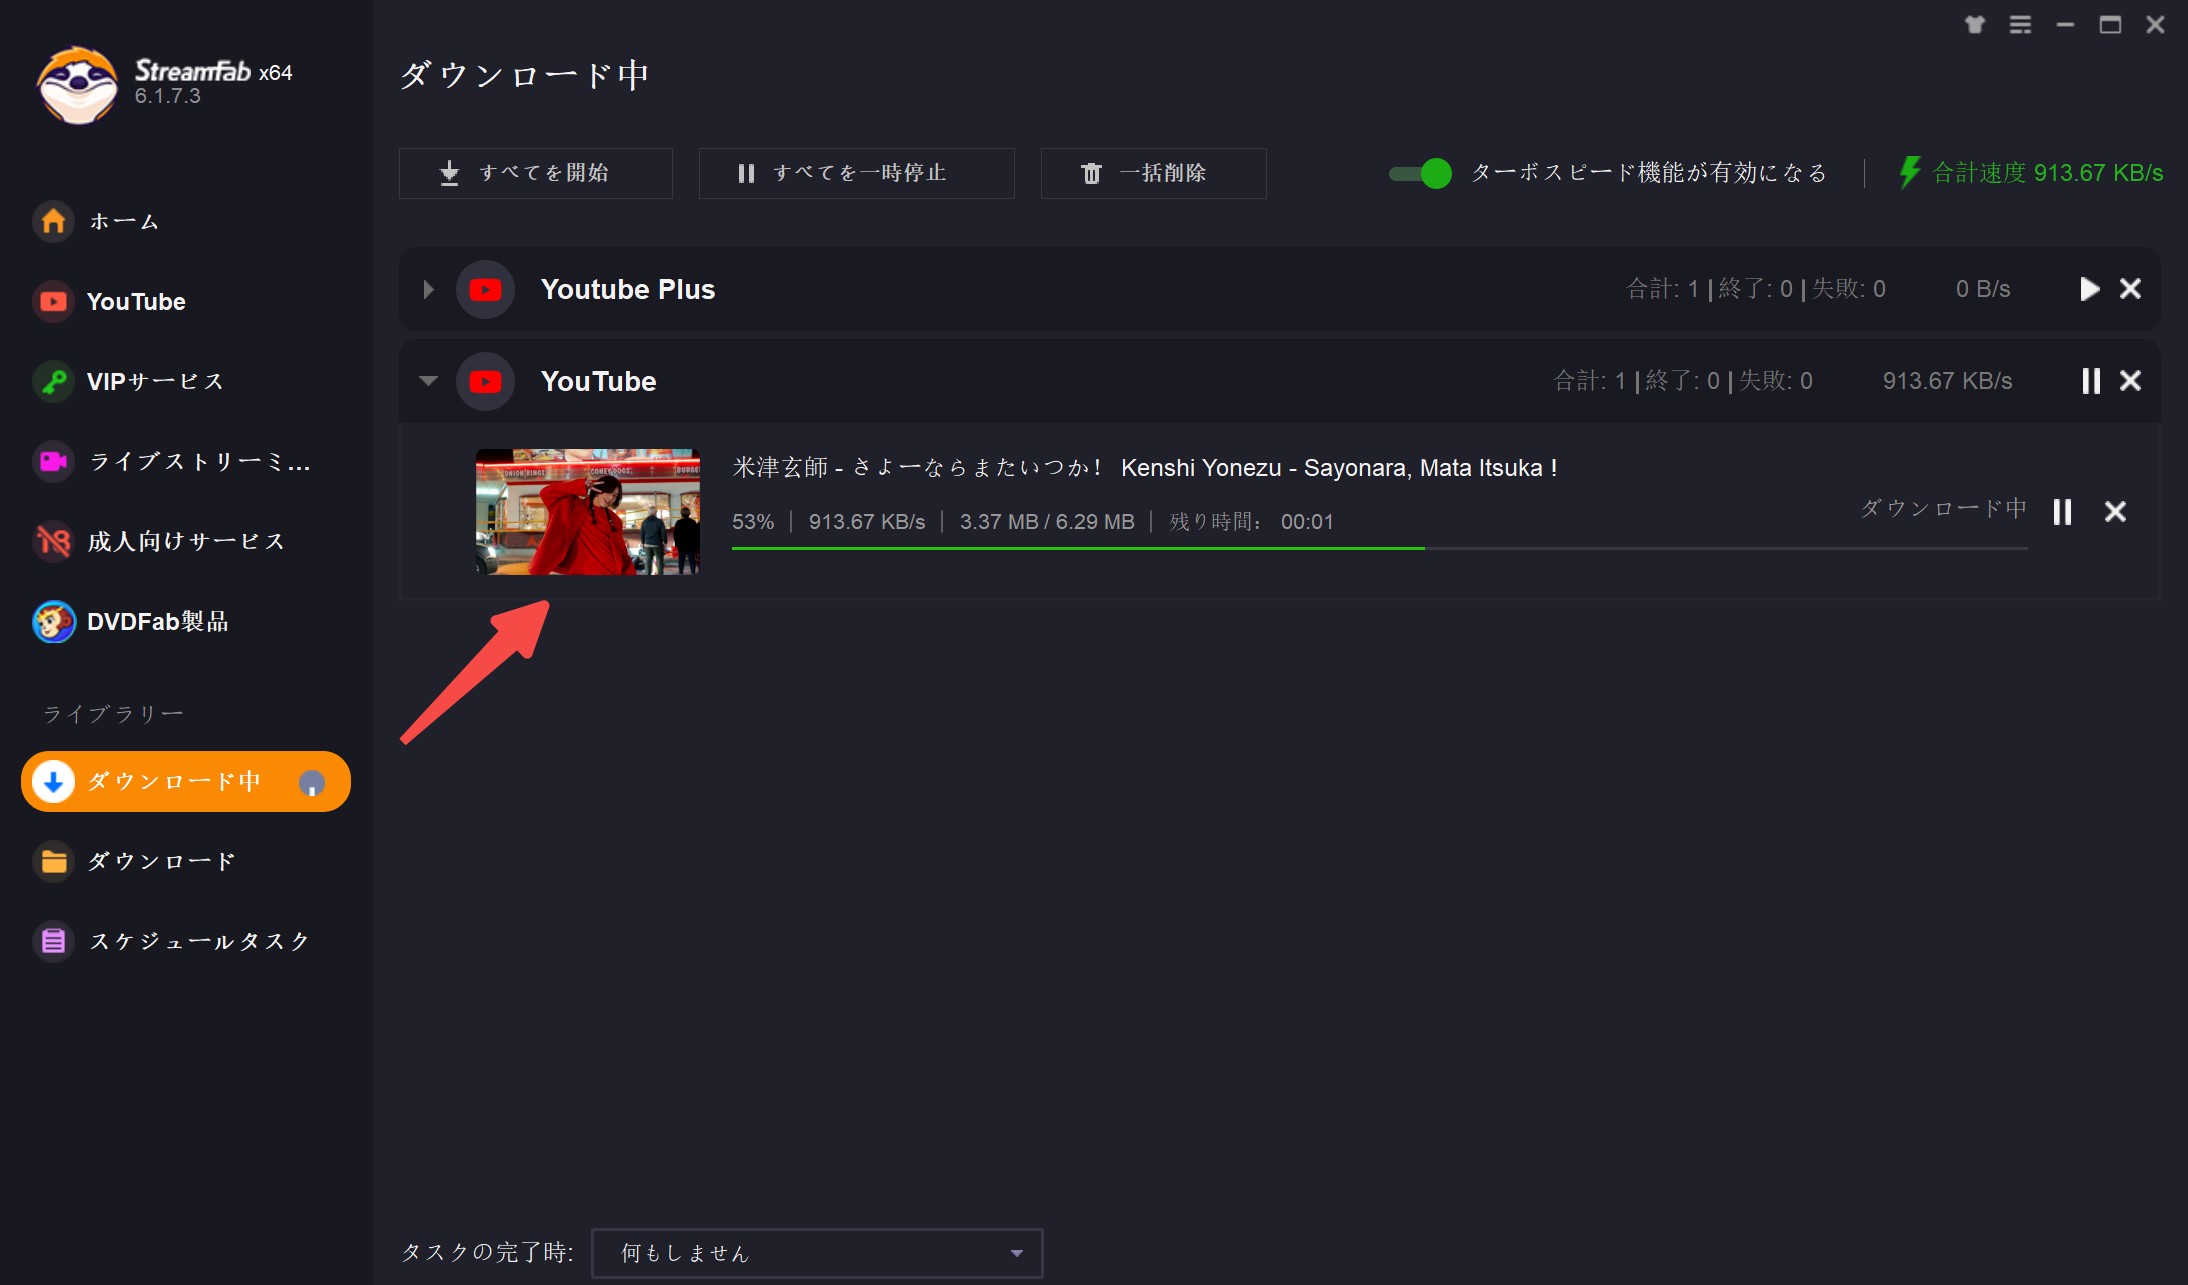Click the badge on ダウンロード中 item
Screen dimensions: 2188x1285
[312, 783]
